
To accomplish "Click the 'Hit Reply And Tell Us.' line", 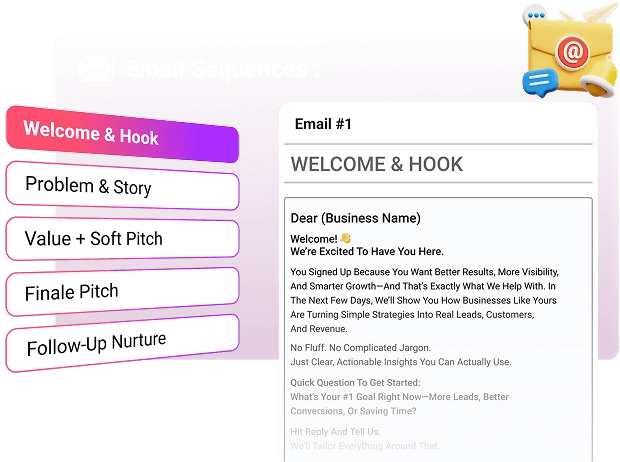I will point(335,432).
